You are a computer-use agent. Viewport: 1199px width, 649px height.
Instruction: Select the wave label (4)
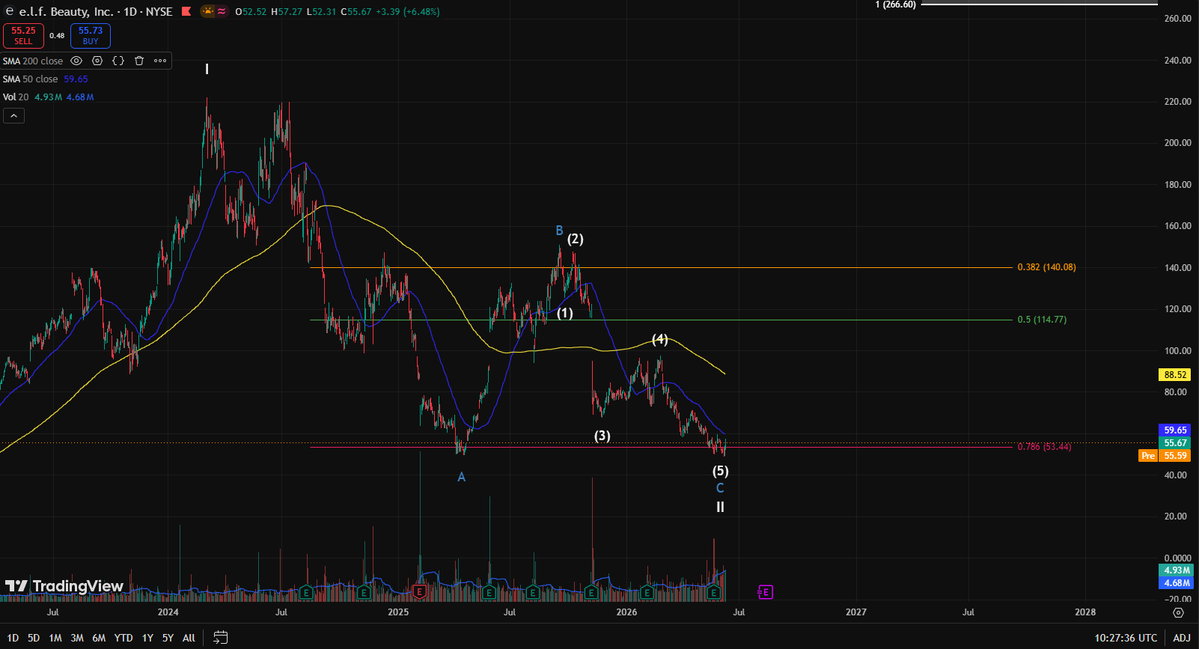660,339
